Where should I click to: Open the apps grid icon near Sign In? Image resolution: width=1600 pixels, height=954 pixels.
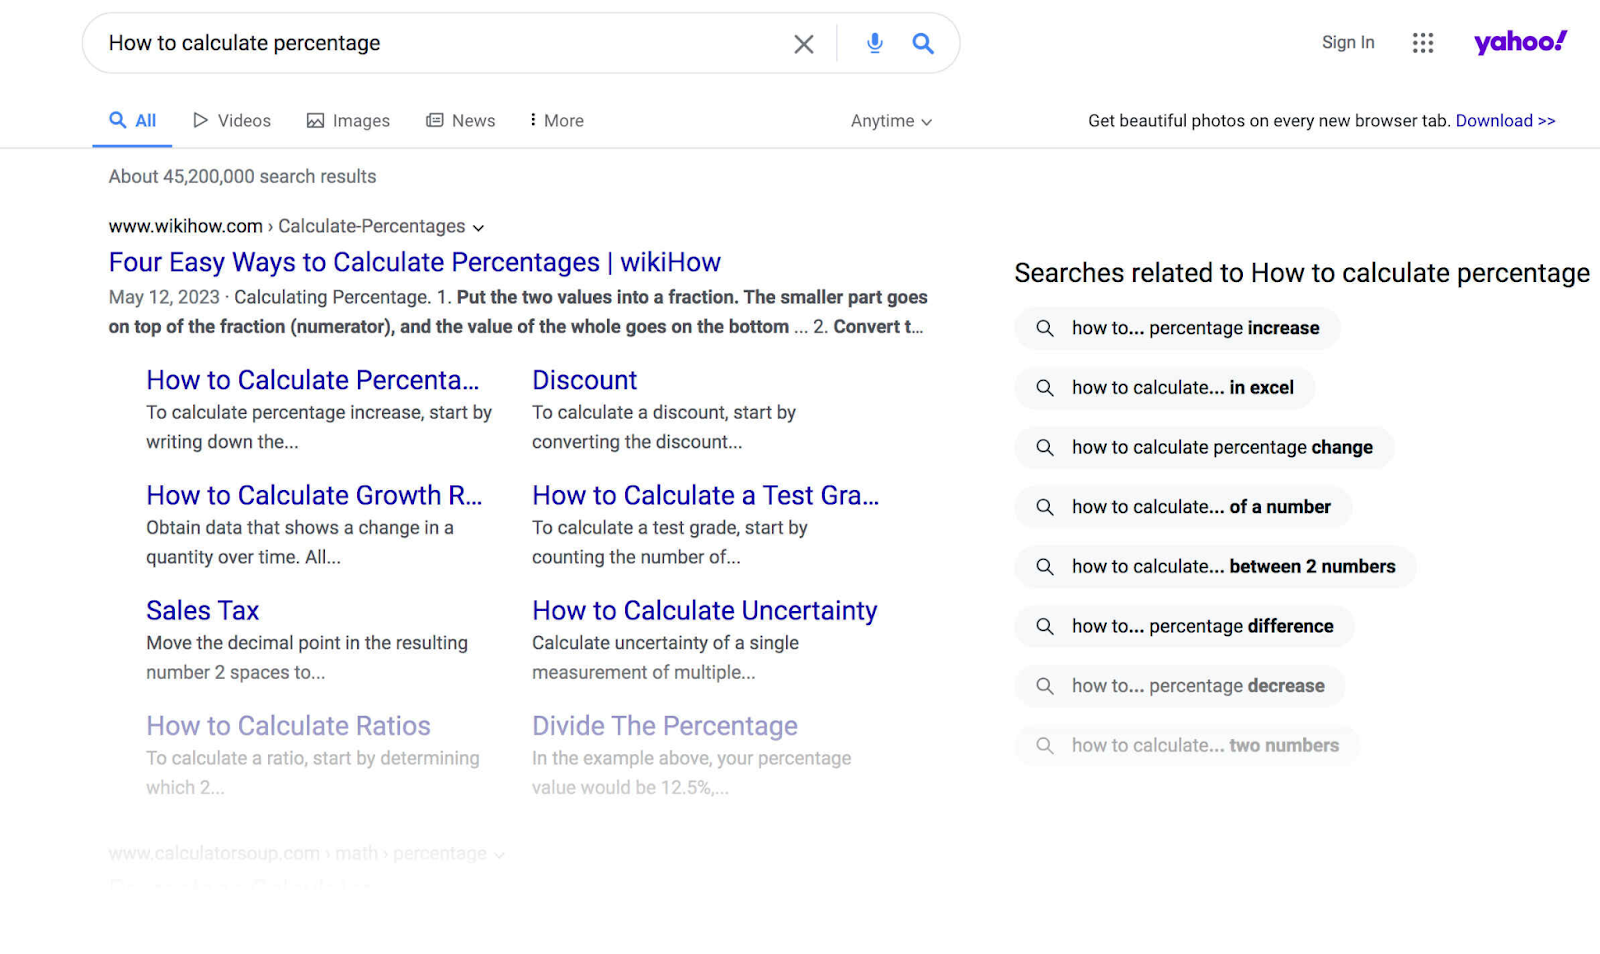tap(1422, 43)
